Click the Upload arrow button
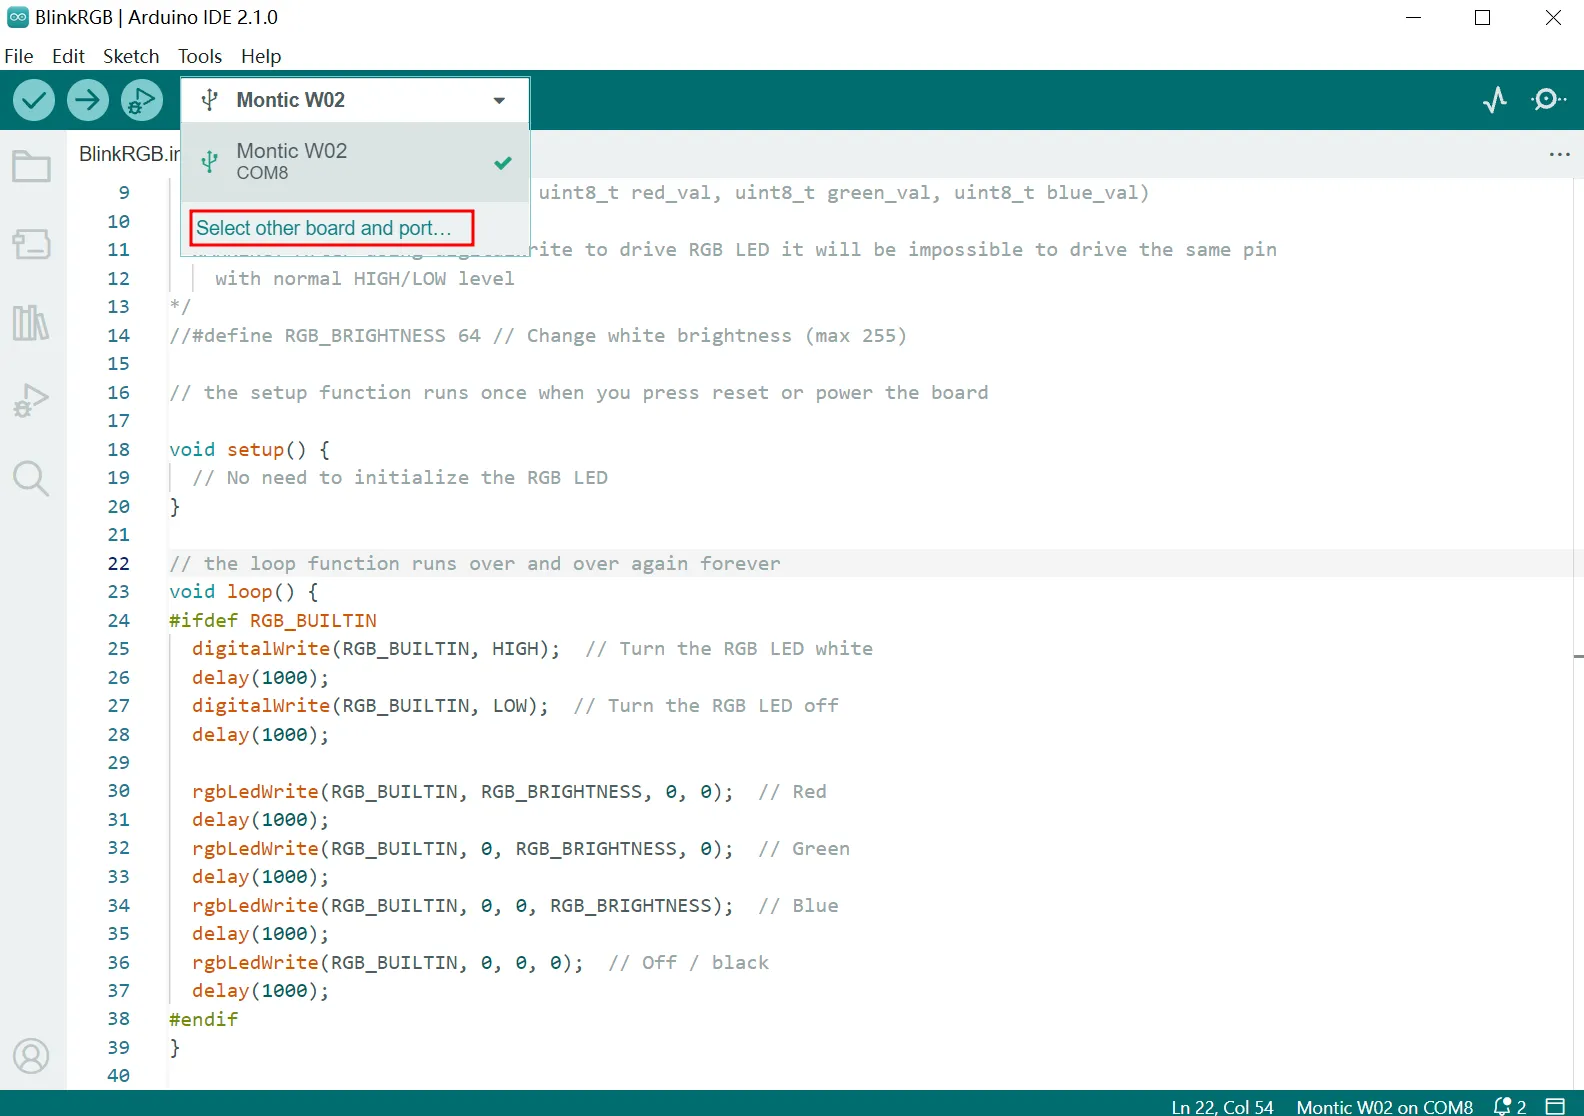 click(88, 100)
